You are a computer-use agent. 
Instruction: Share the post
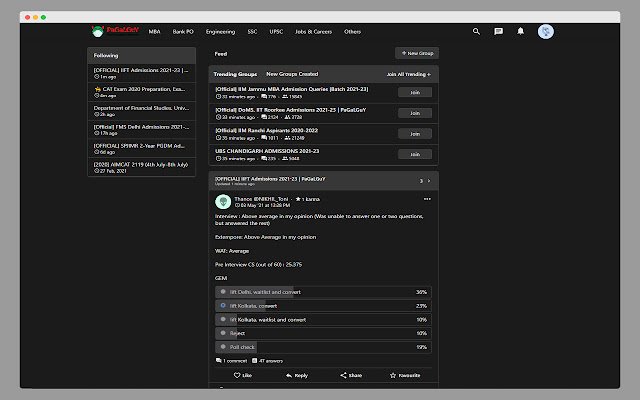pos(351,375)
